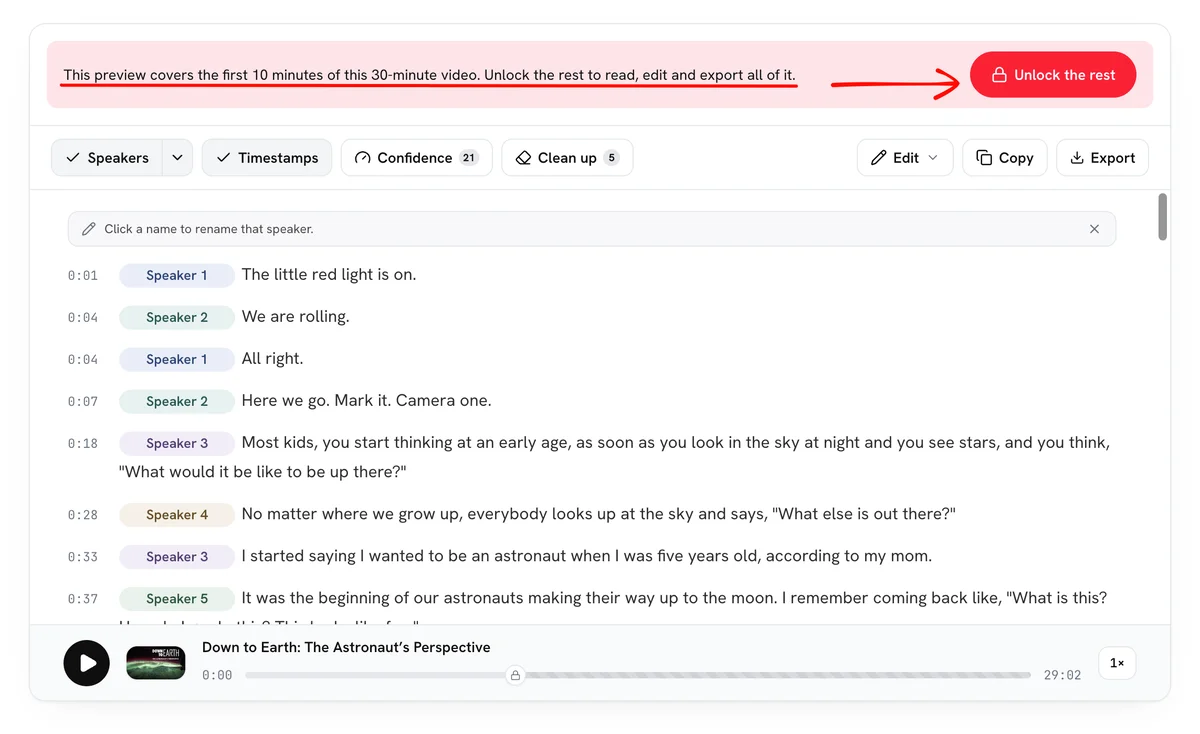
Task: Select the lock marker on the timeline
Action: pyautogui.click(x=515, y=675)
